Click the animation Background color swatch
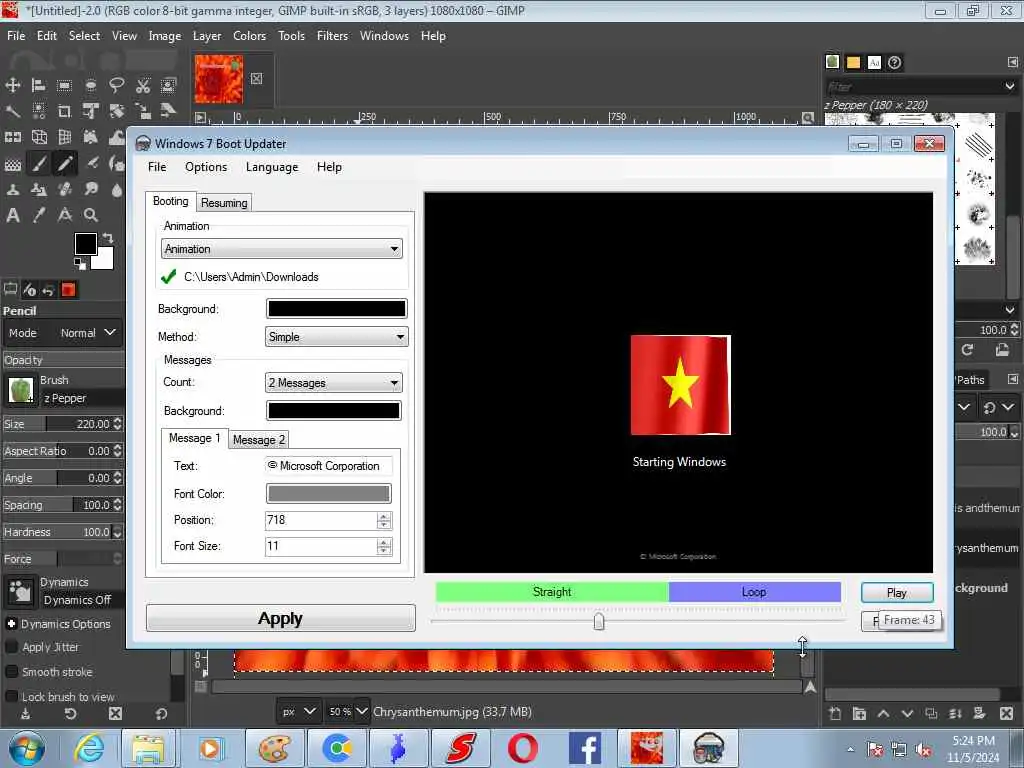The width and height of the screenshot is (1024, 768). [x=336, y=308]
